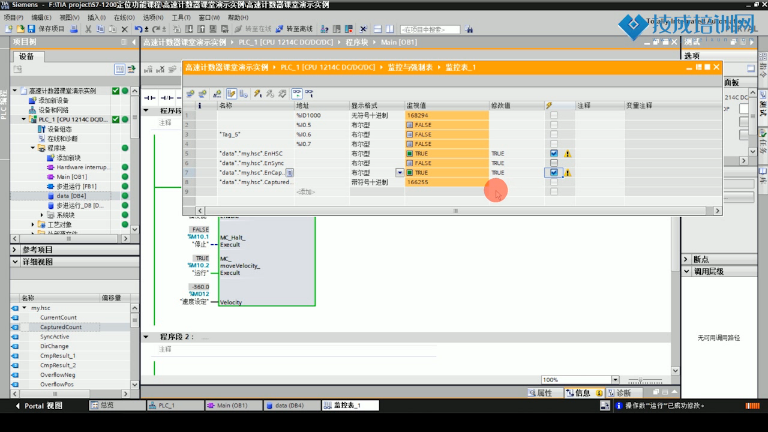768x432 pixels.
Task: Click the 设备和网络 devices and networks icon
Action: pos(32,110)
